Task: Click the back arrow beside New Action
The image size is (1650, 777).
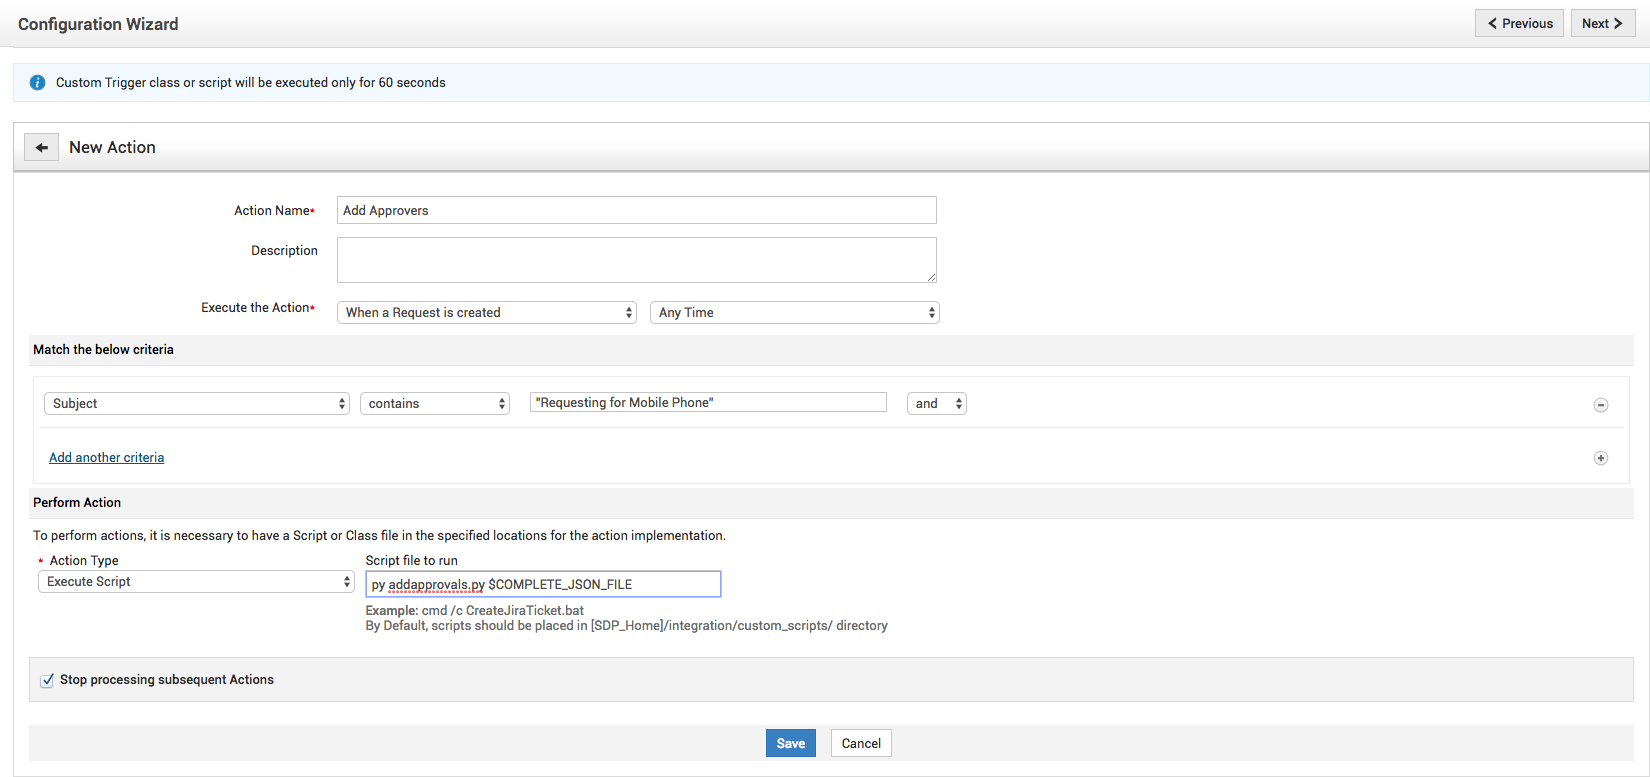Action: click(x=41, y=148)
